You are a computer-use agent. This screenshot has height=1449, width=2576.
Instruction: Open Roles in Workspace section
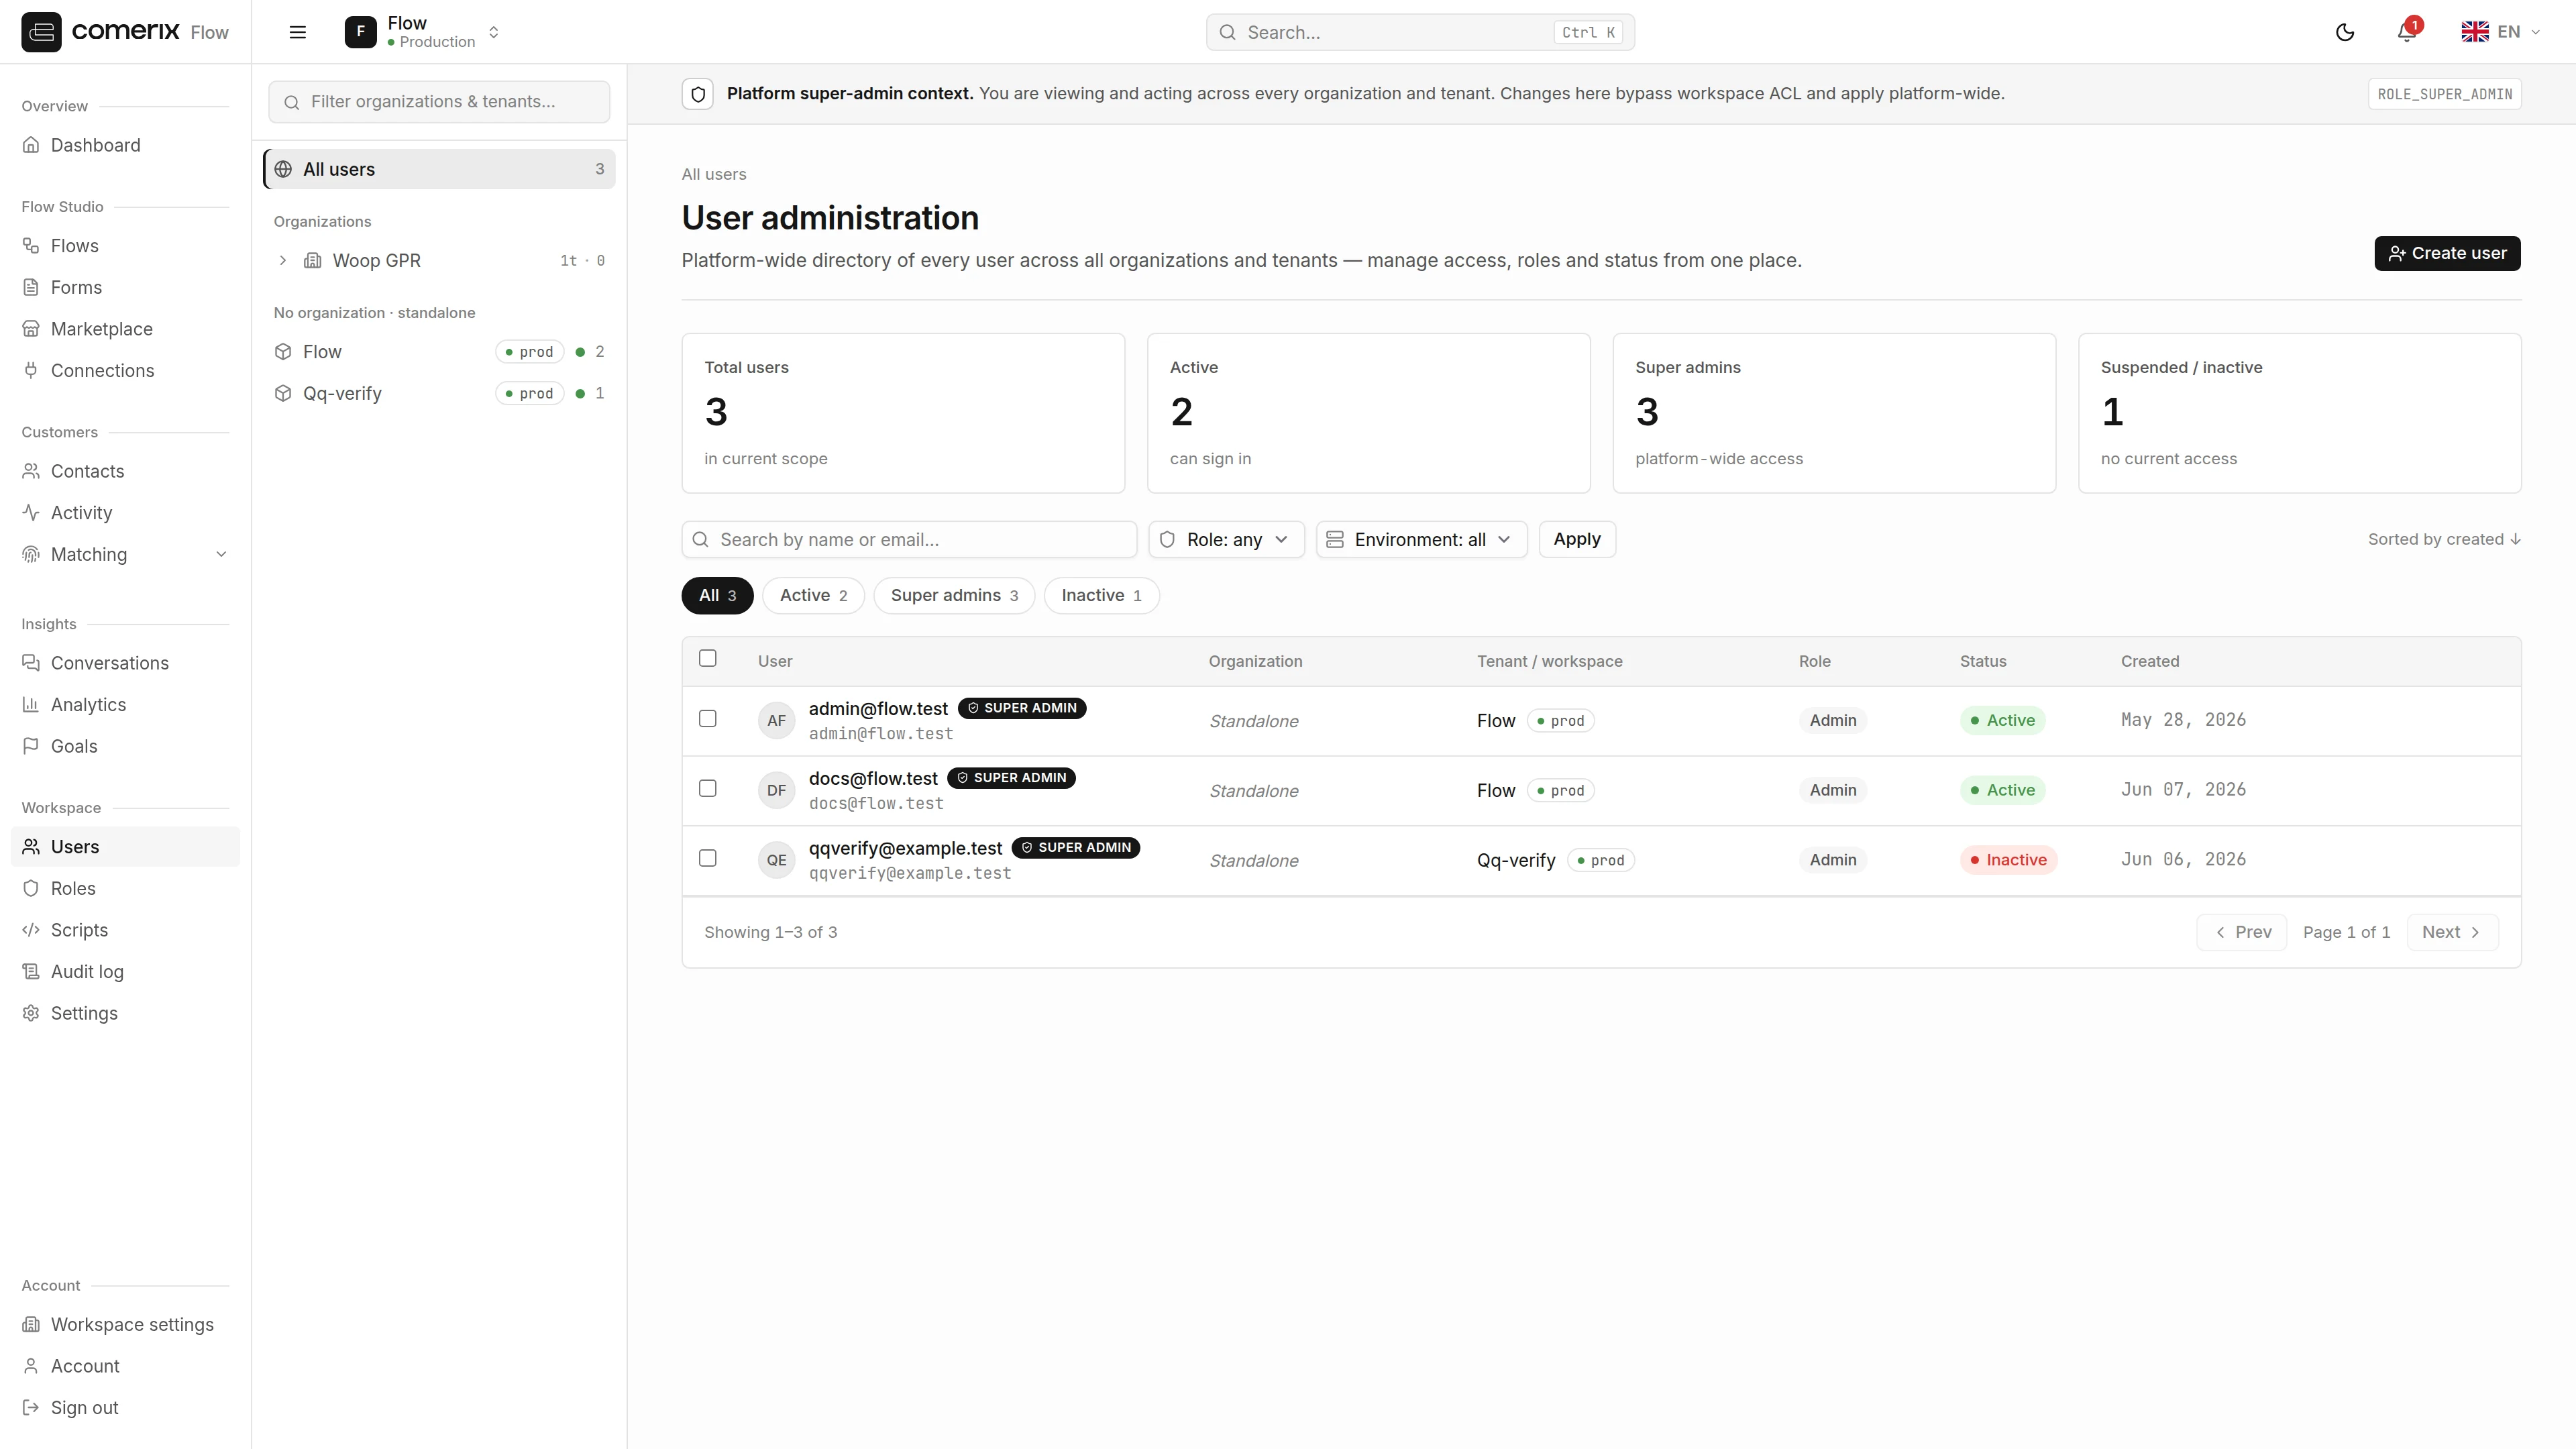pos(125,888)
